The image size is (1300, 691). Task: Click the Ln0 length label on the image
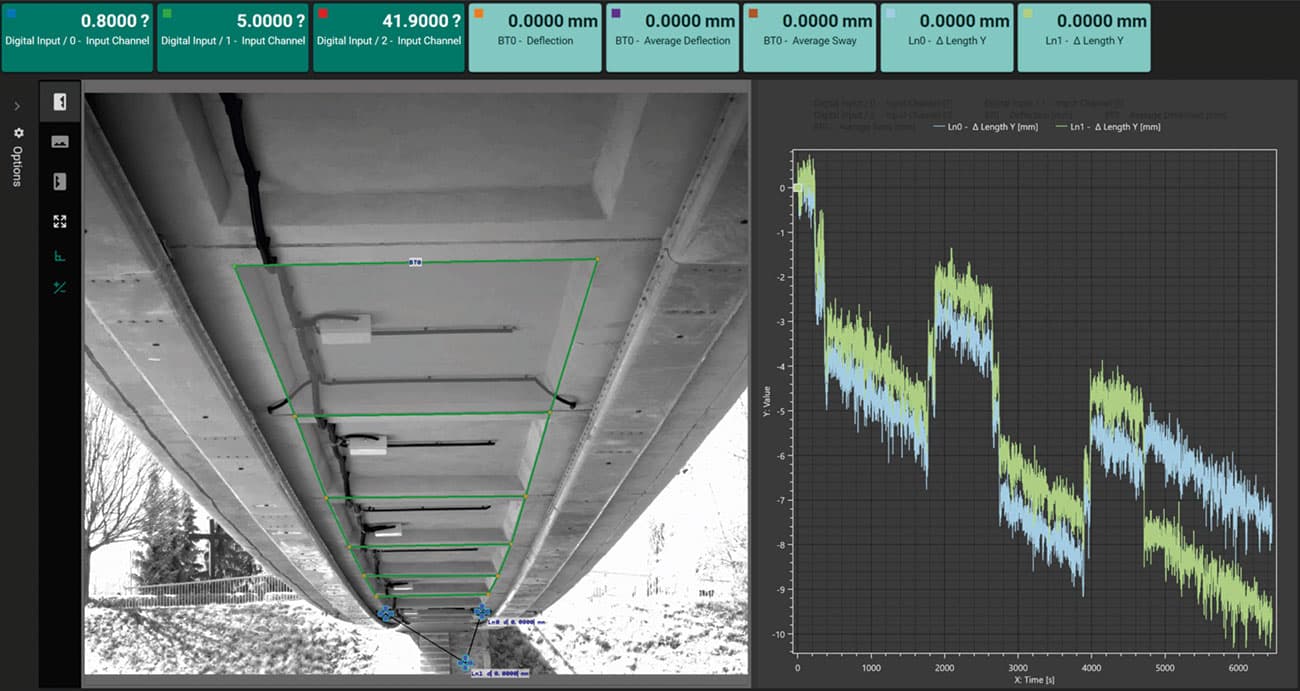pos(516,621)
